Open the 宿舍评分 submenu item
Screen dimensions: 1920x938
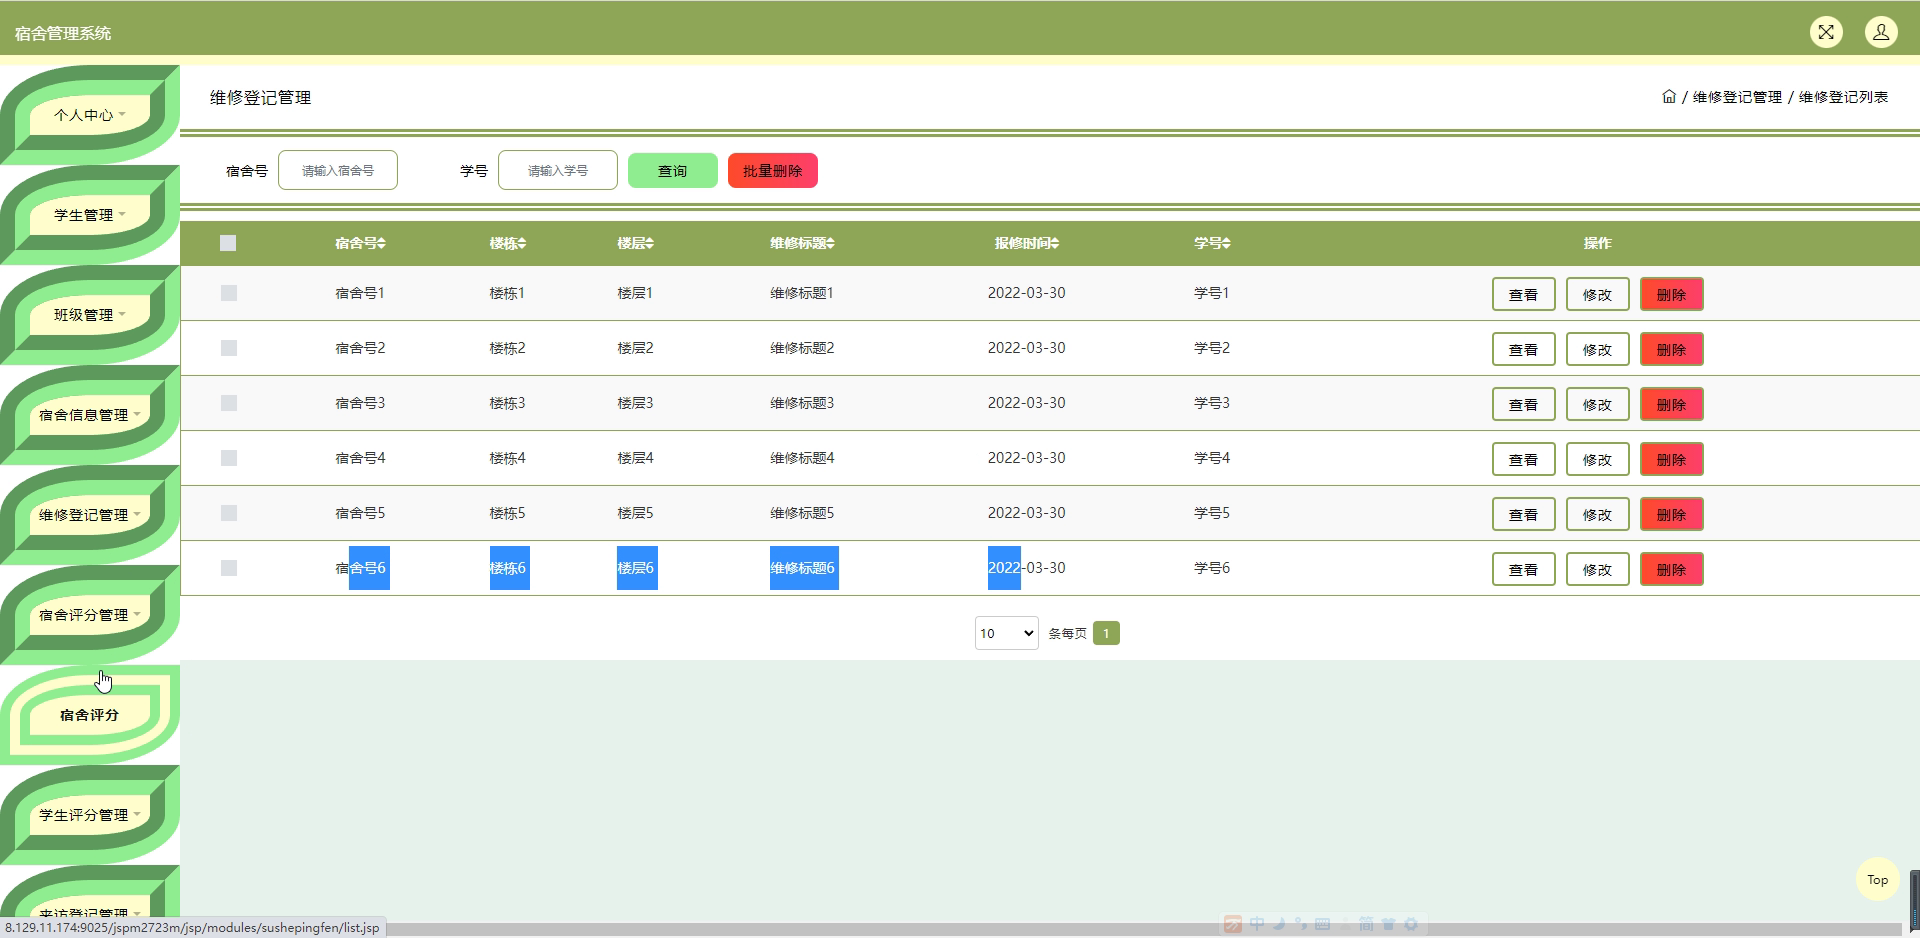click(x=90, y=715)
